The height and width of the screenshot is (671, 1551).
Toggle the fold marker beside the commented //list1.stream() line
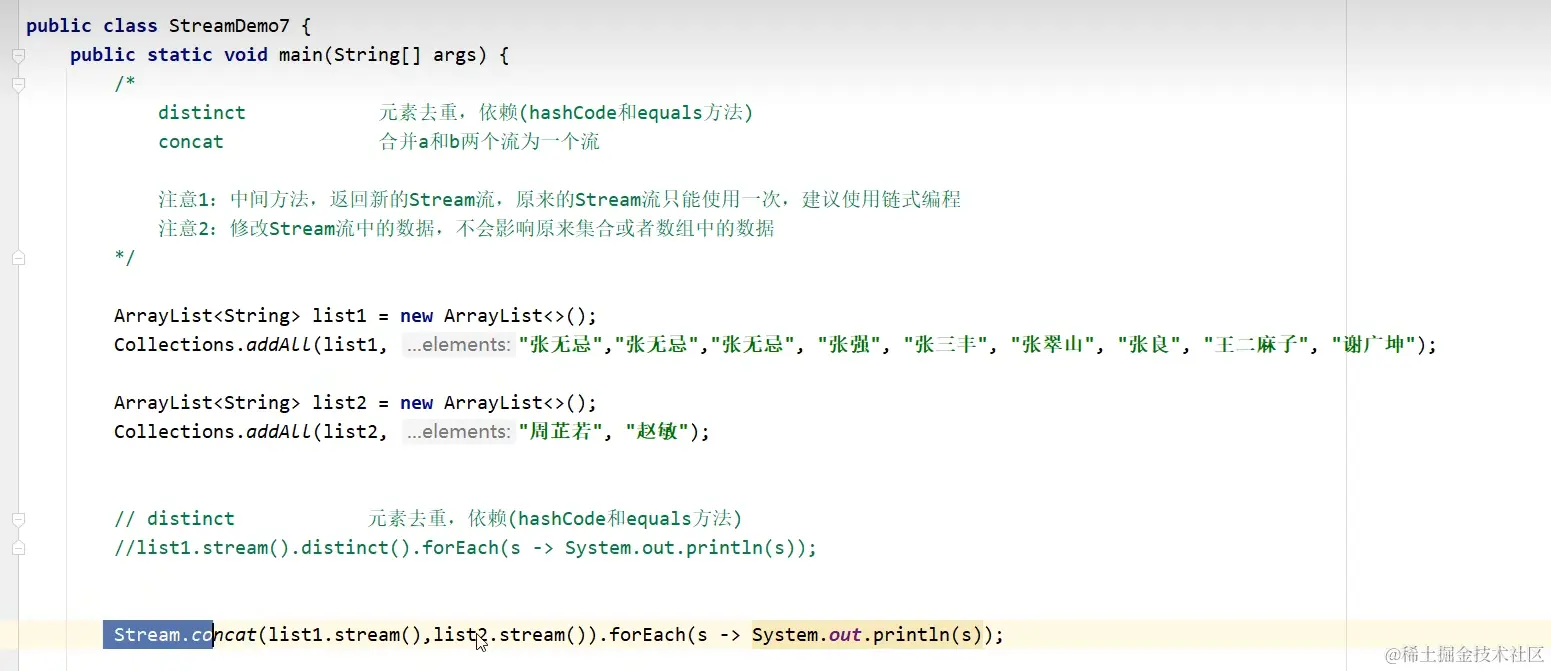pyautogui.click(x=18, y=548)
